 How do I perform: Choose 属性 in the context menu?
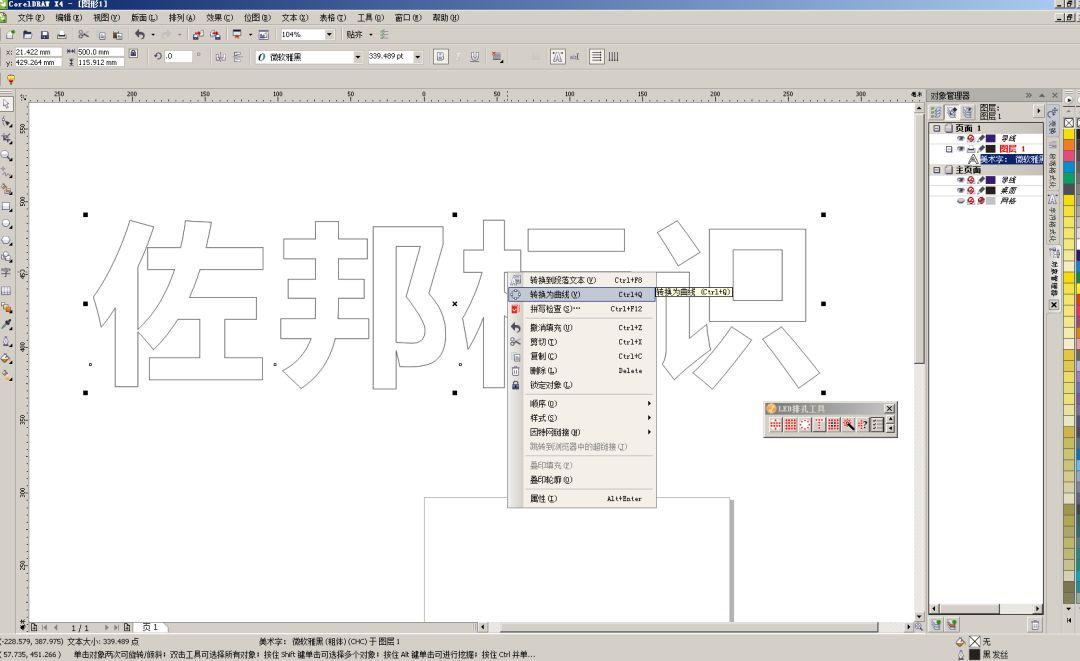(582, 499)
